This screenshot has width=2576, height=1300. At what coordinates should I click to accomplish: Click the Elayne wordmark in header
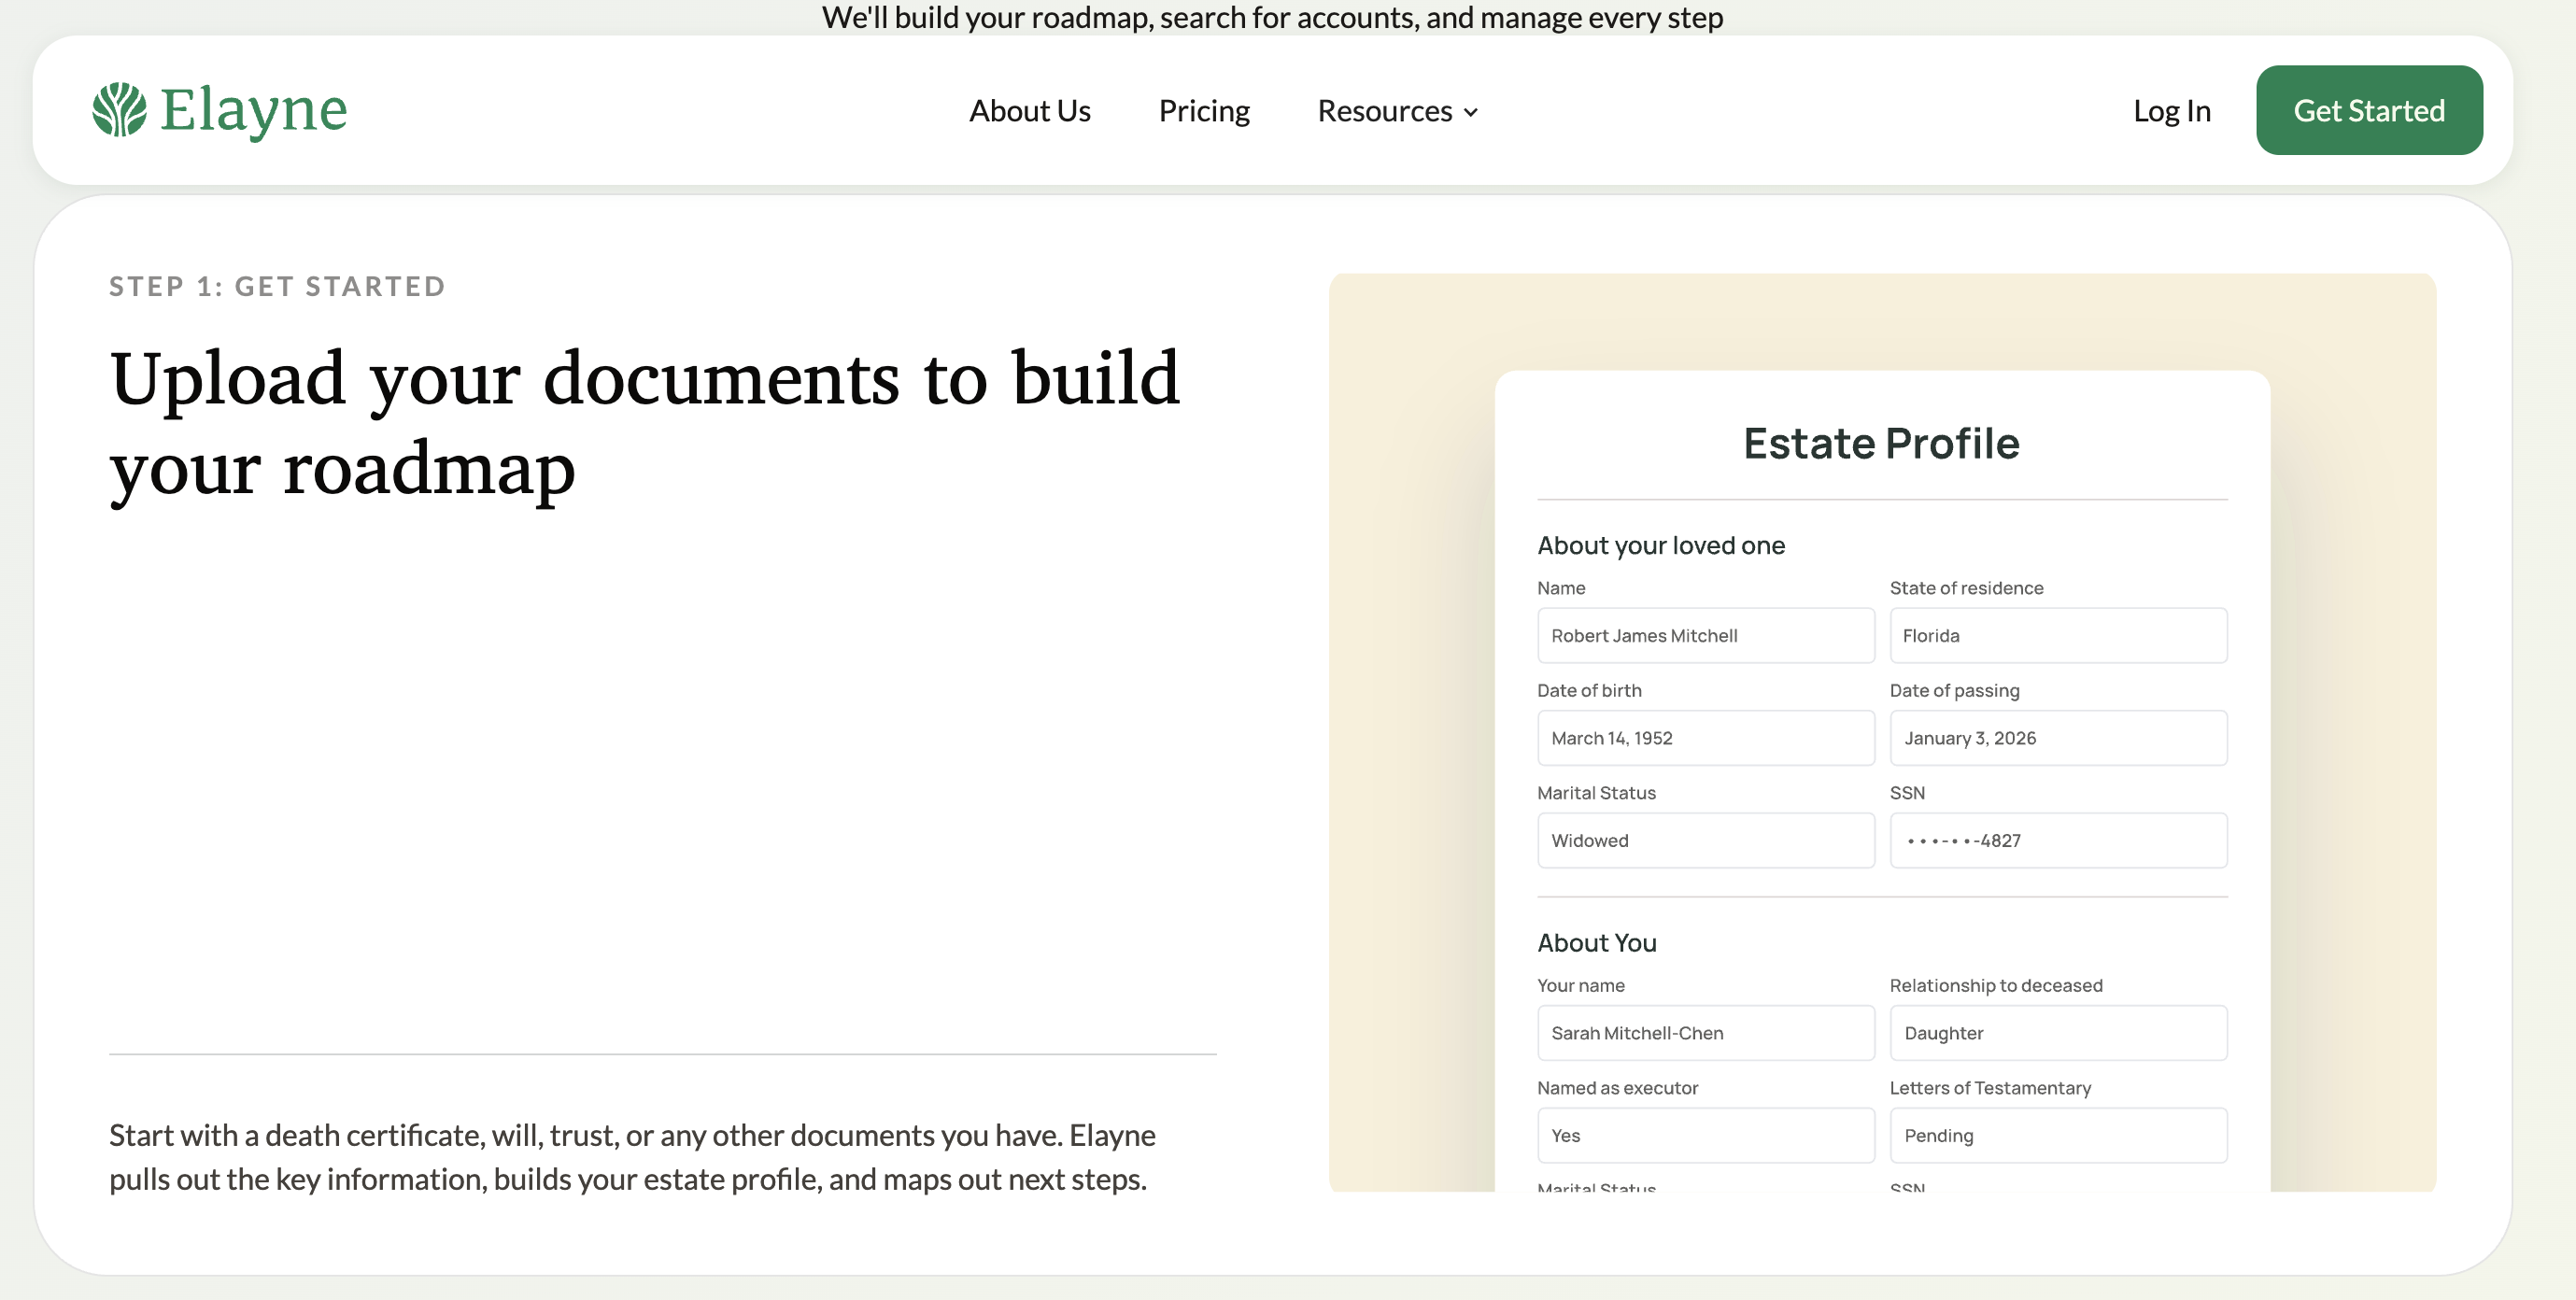click(x=254, y=110)
